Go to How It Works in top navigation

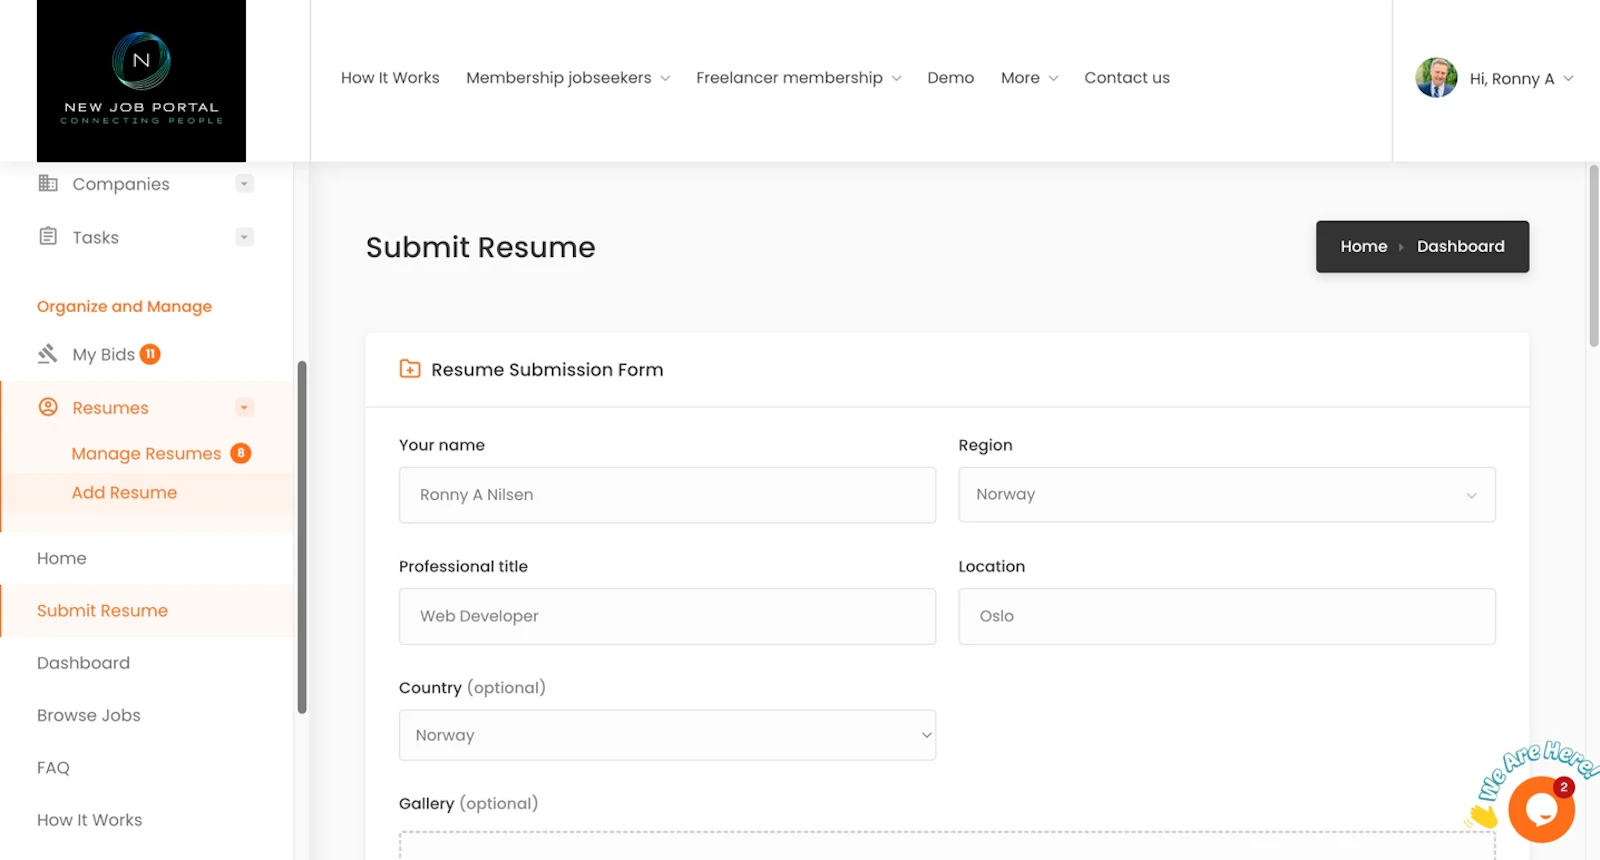tap(390, 78)
